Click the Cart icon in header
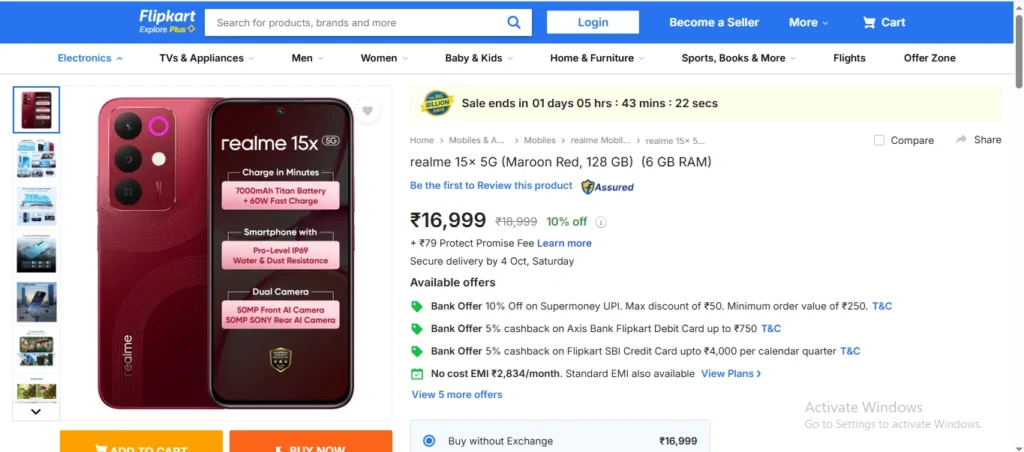The width and height of the screenshot is (1024, 452). coord(869,22)
